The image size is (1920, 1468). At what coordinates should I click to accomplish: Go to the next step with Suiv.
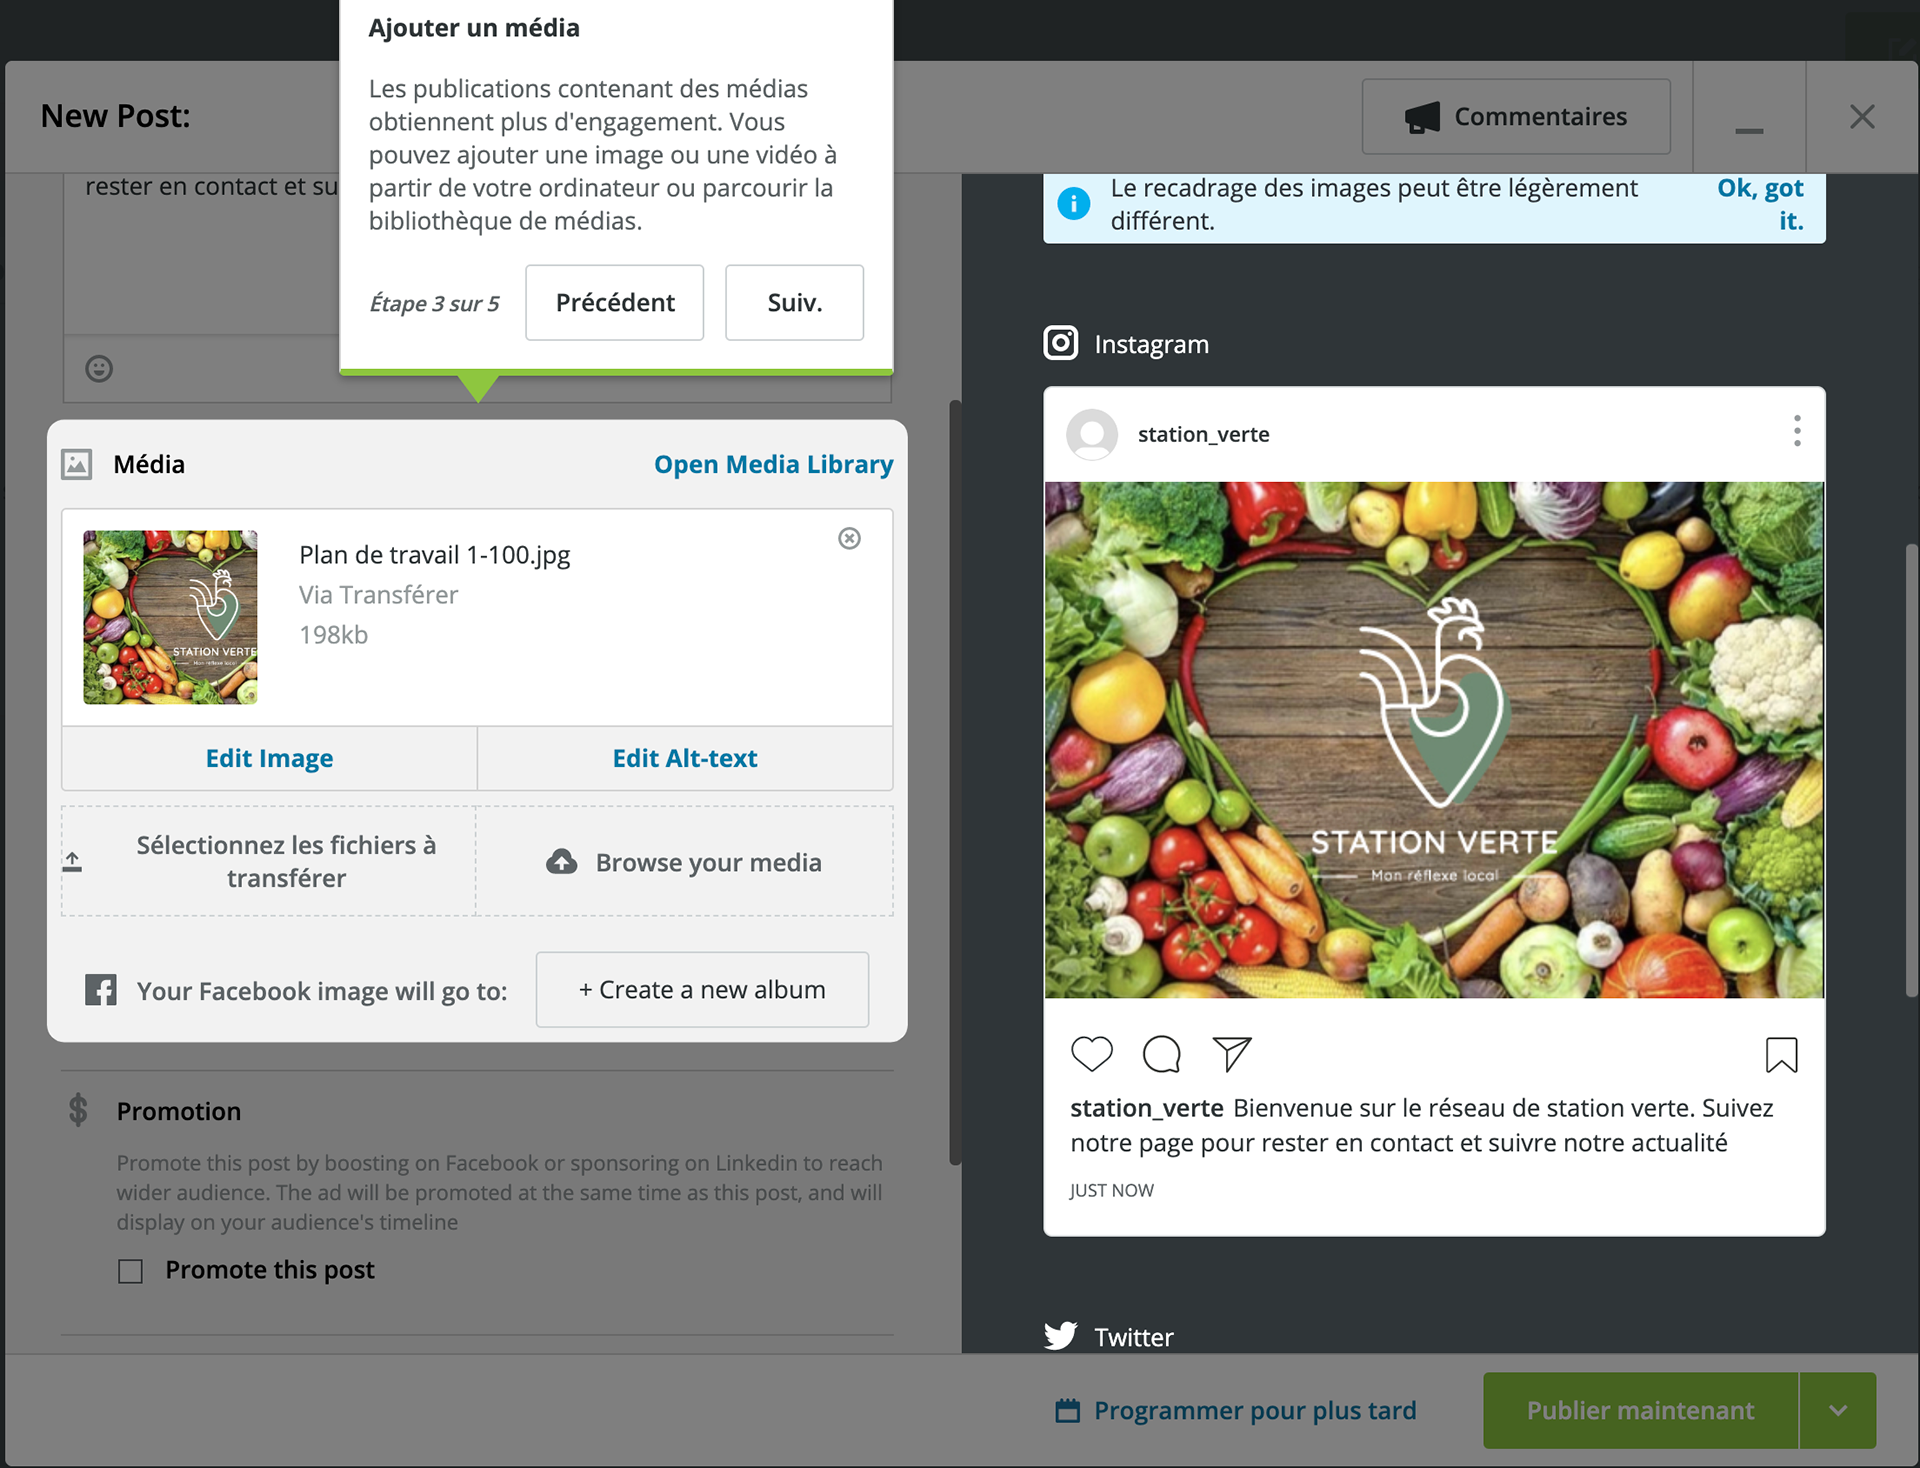(x=794, y=303)
